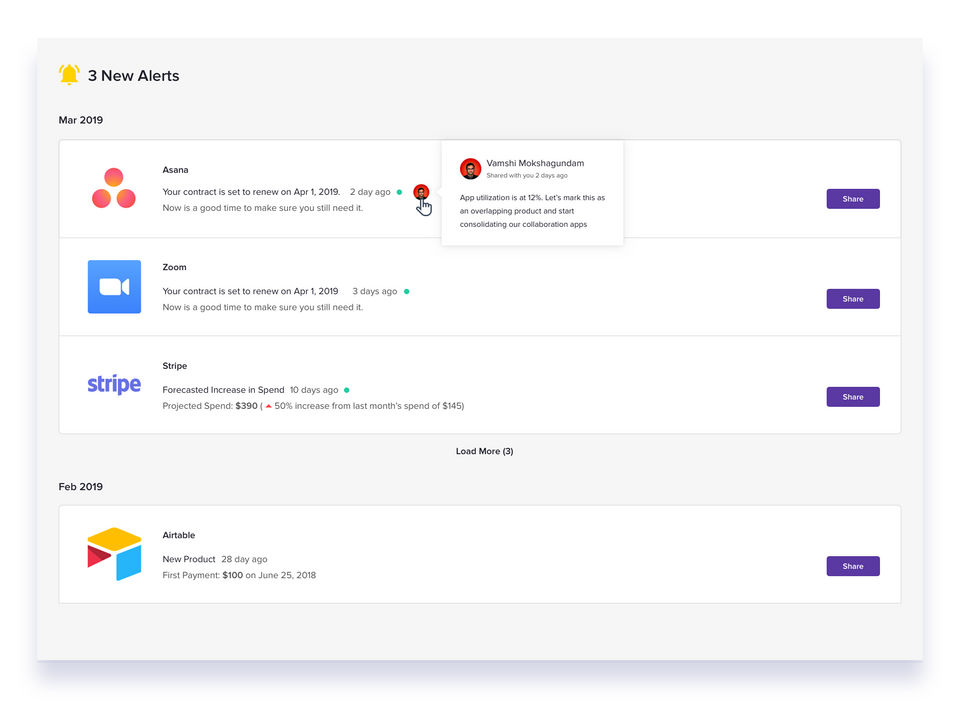Image resolution: width=960 pixels, height=707 pixels.
Task: Open the Airtable app name link
Action: point(179,536)
